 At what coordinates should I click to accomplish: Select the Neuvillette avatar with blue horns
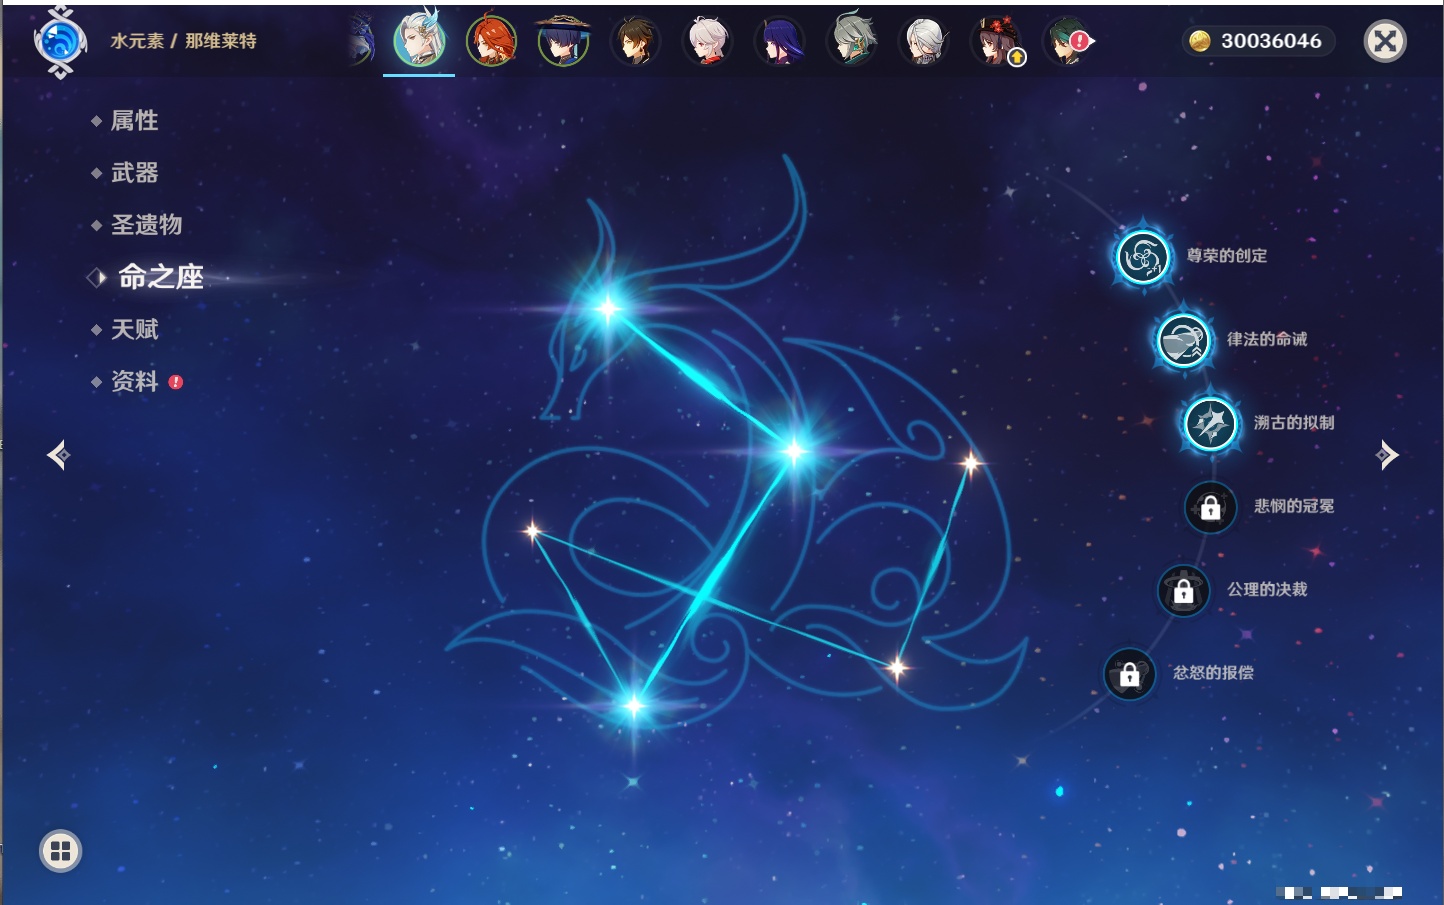pyautogui.click(x=419, y=40)
